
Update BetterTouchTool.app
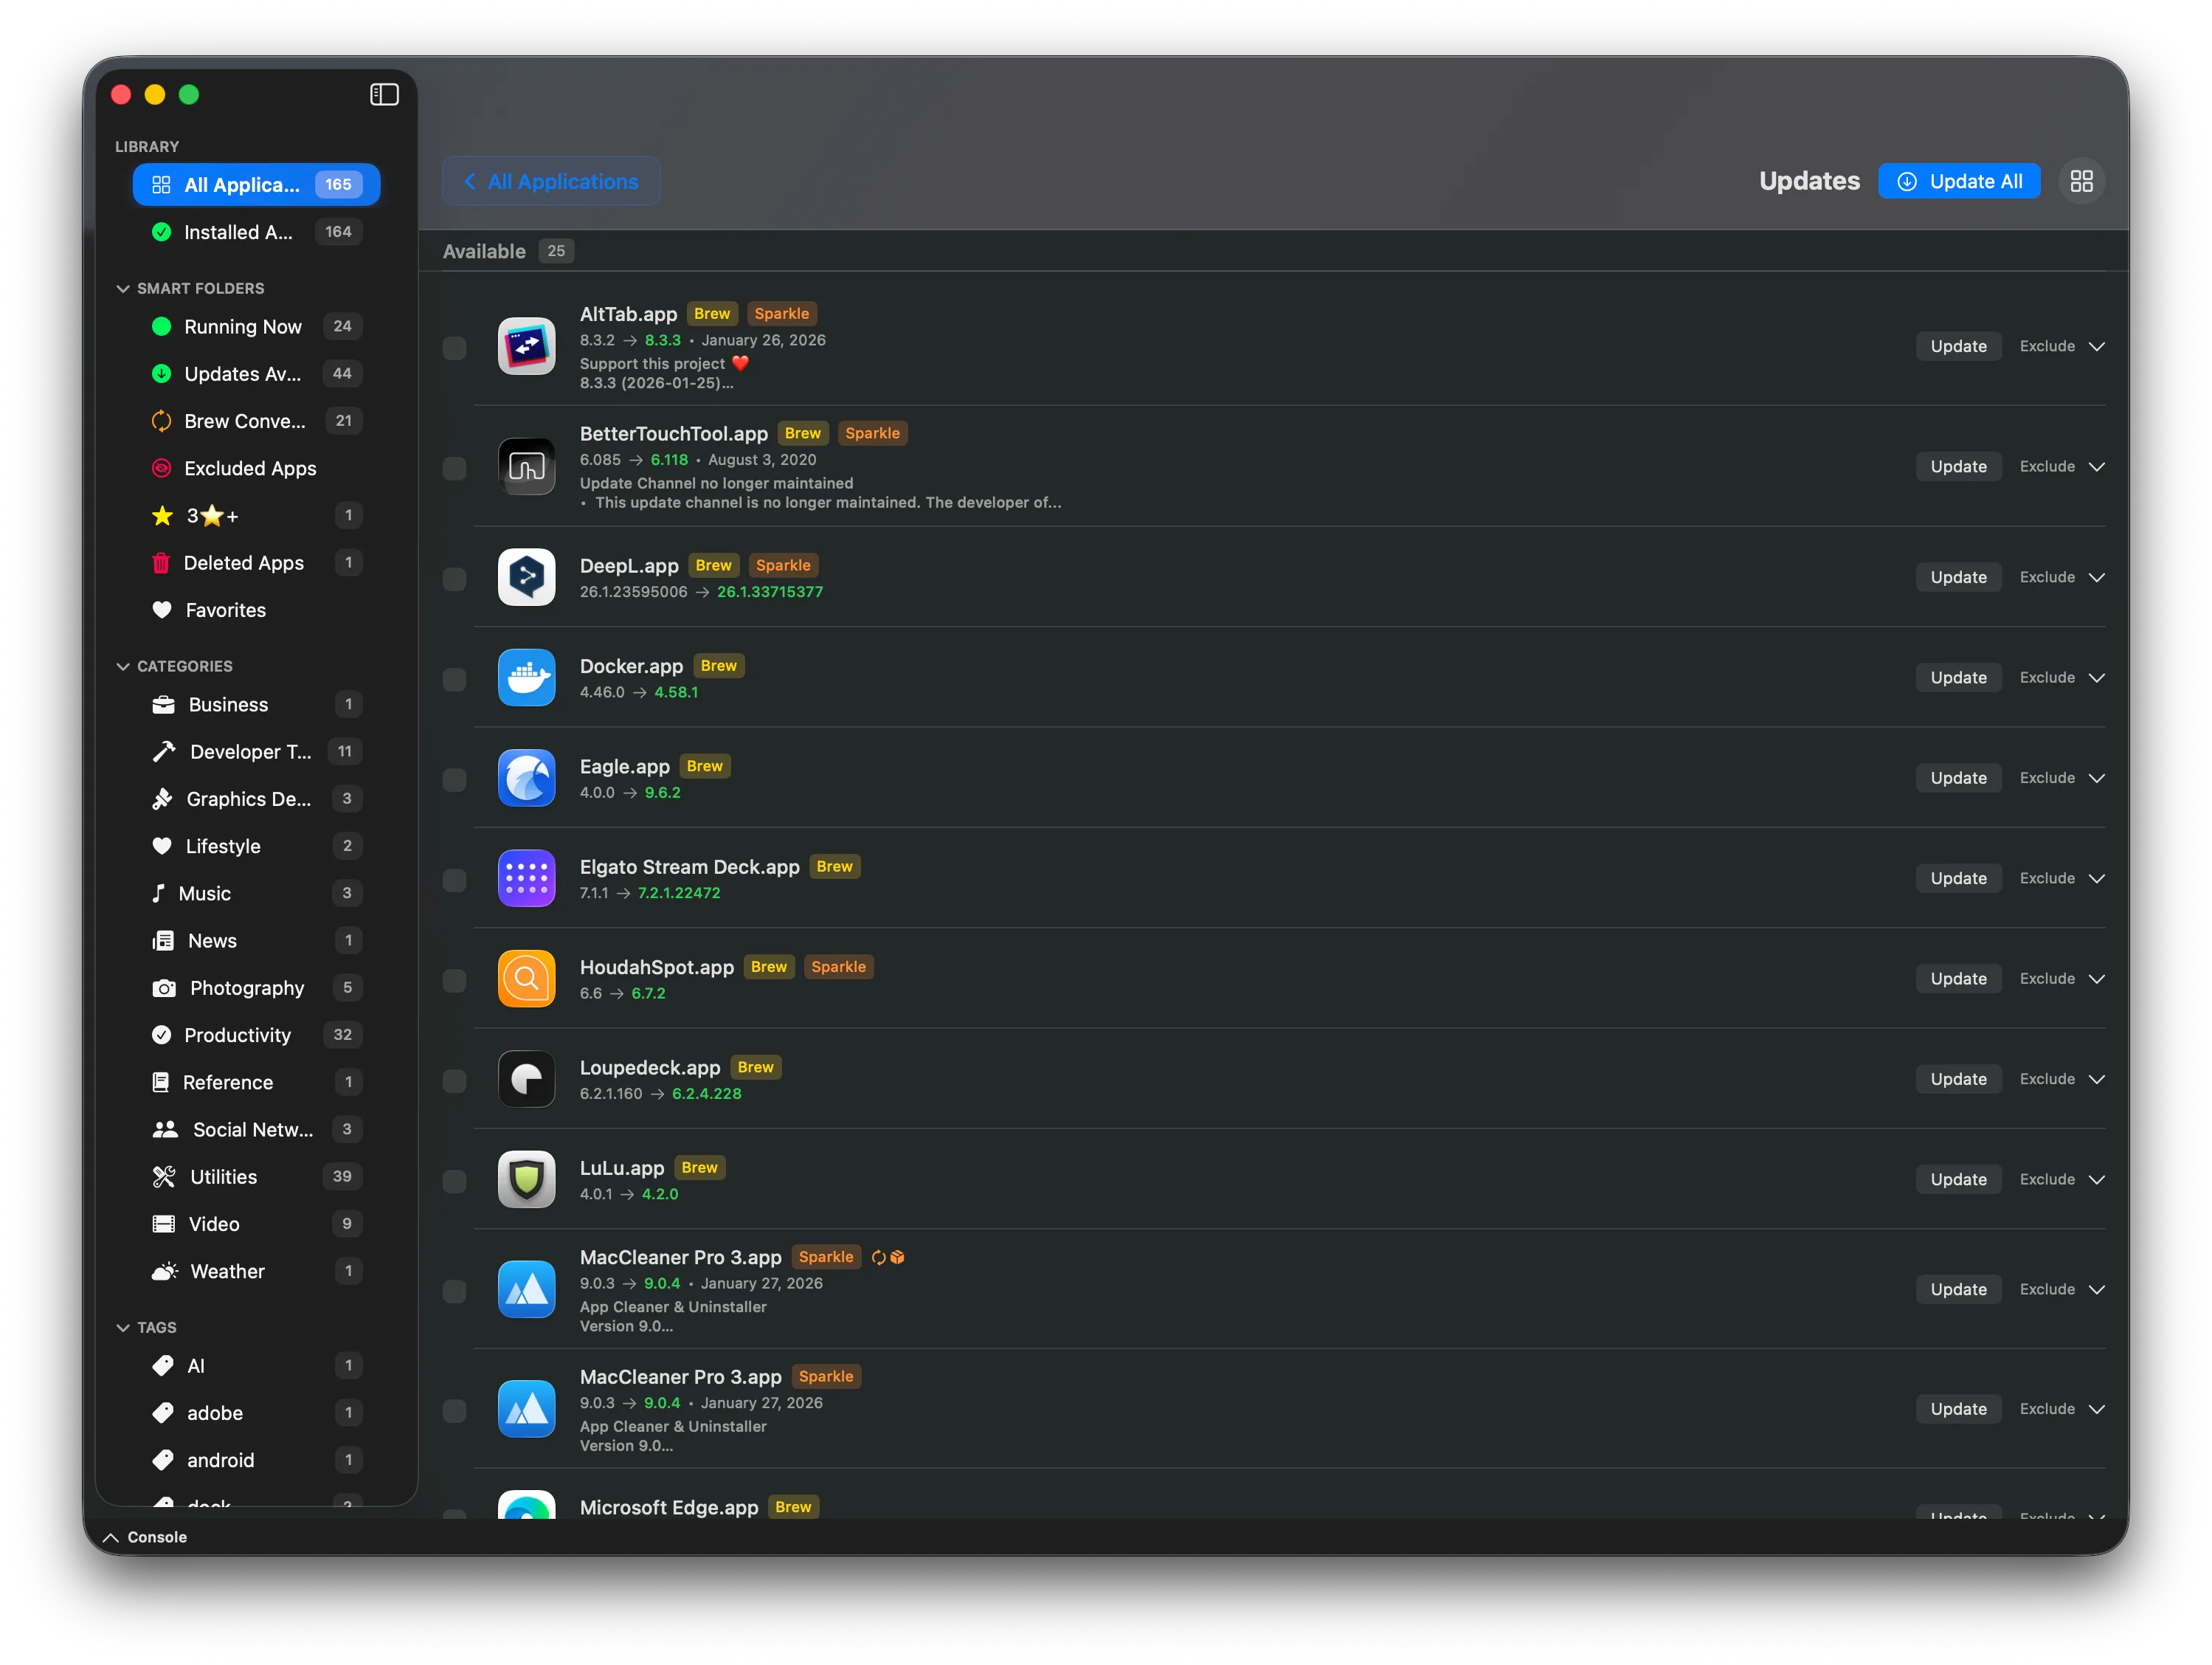(1958, 467)
